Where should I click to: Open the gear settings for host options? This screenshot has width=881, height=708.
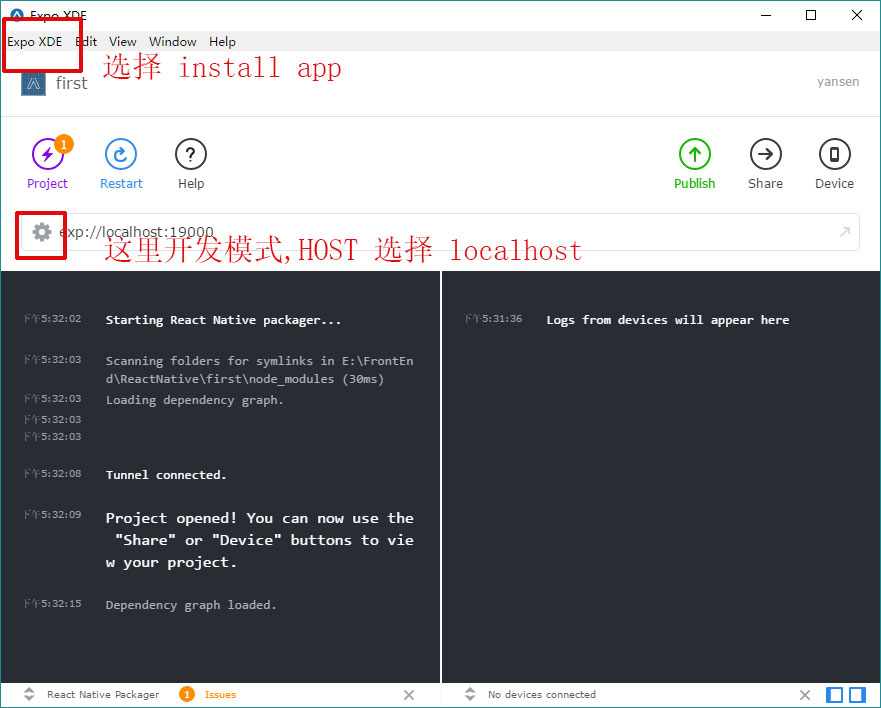click(x=42, y=232)
